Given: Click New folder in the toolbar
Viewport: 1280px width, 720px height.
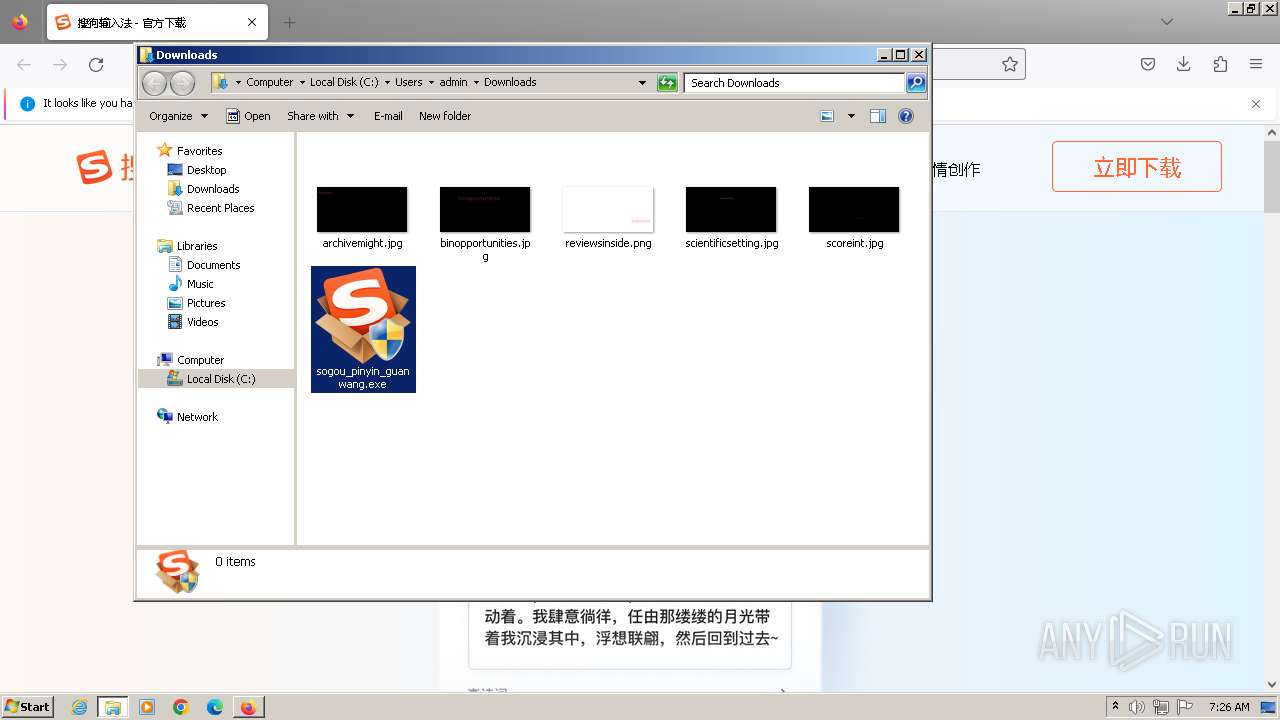Looking at the screenshot, I should coord(445,116).
